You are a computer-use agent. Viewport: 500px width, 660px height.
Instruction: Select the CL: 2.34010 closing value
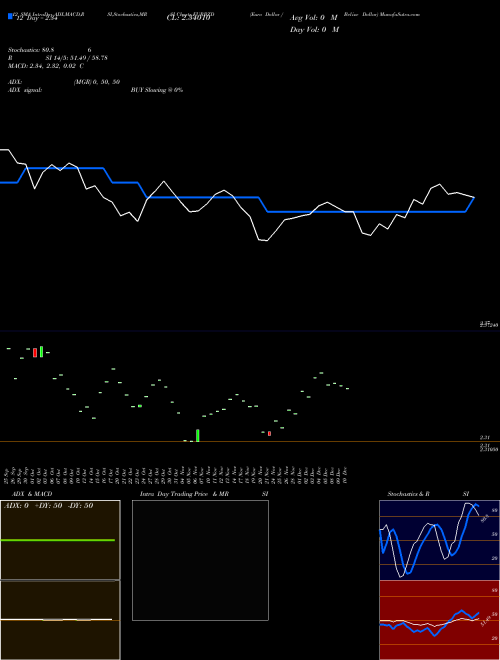point(188,18)
